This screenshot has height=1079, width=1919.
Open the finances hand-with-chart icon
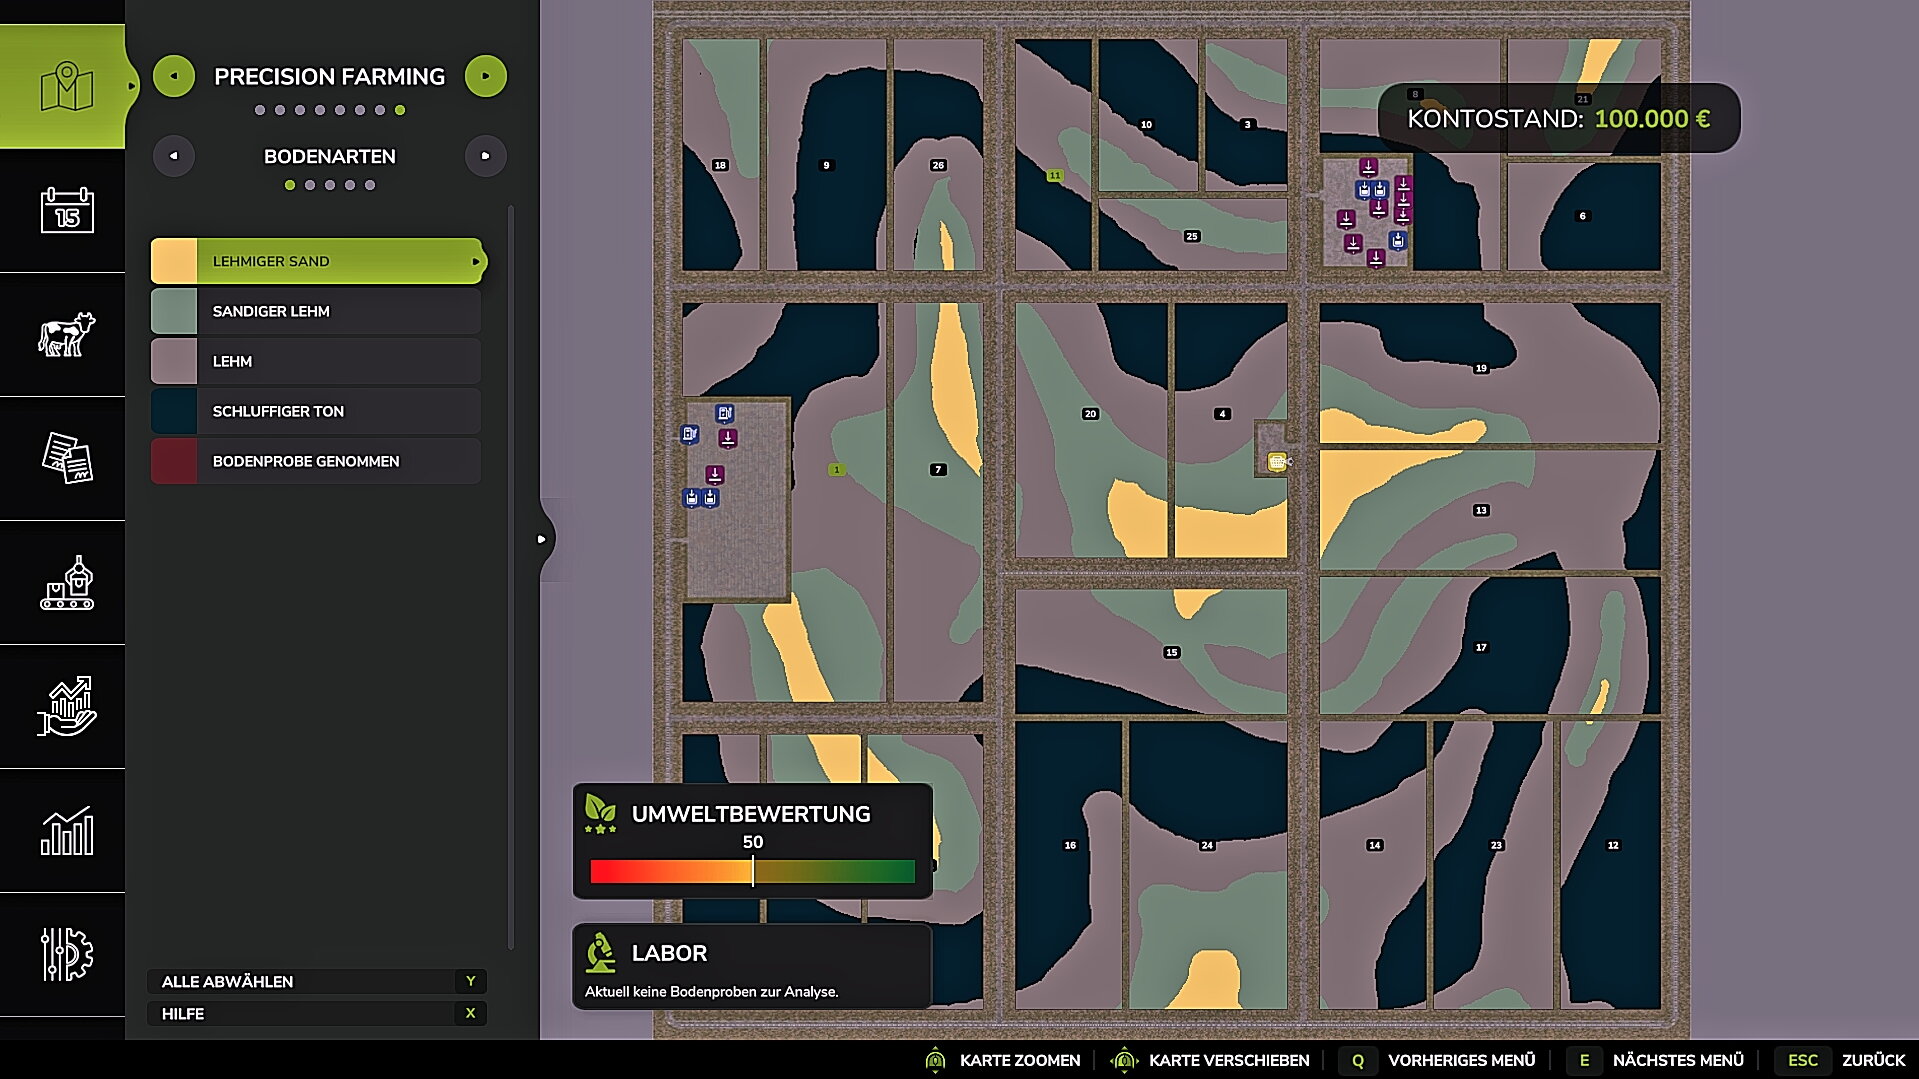tap(66, 706)
